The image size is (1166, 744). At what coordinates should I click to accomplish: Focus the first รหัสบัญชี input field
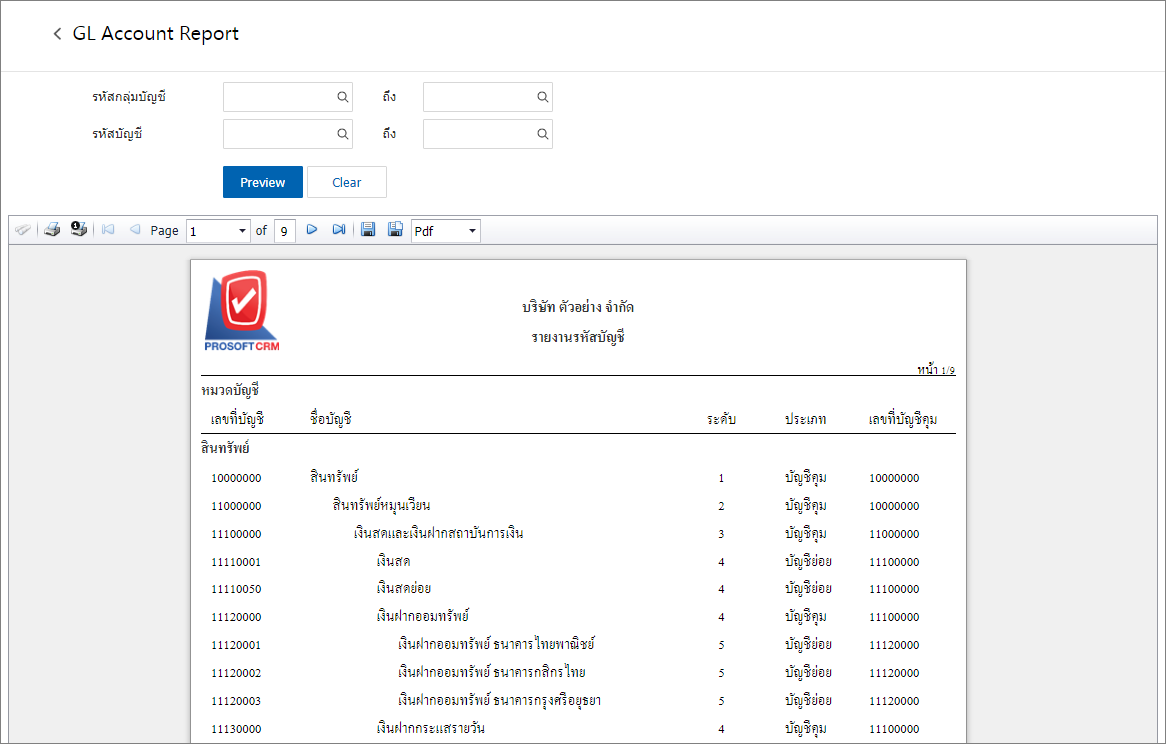click(288, 134)
